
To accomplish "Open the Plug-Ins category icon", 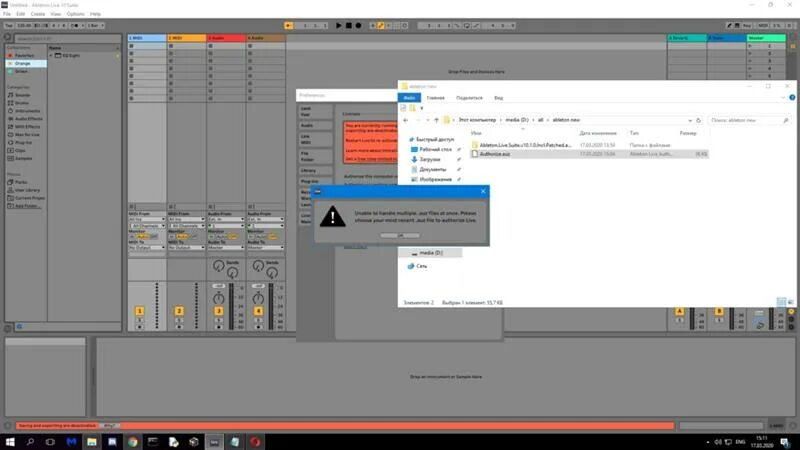I will coord(10,142).
